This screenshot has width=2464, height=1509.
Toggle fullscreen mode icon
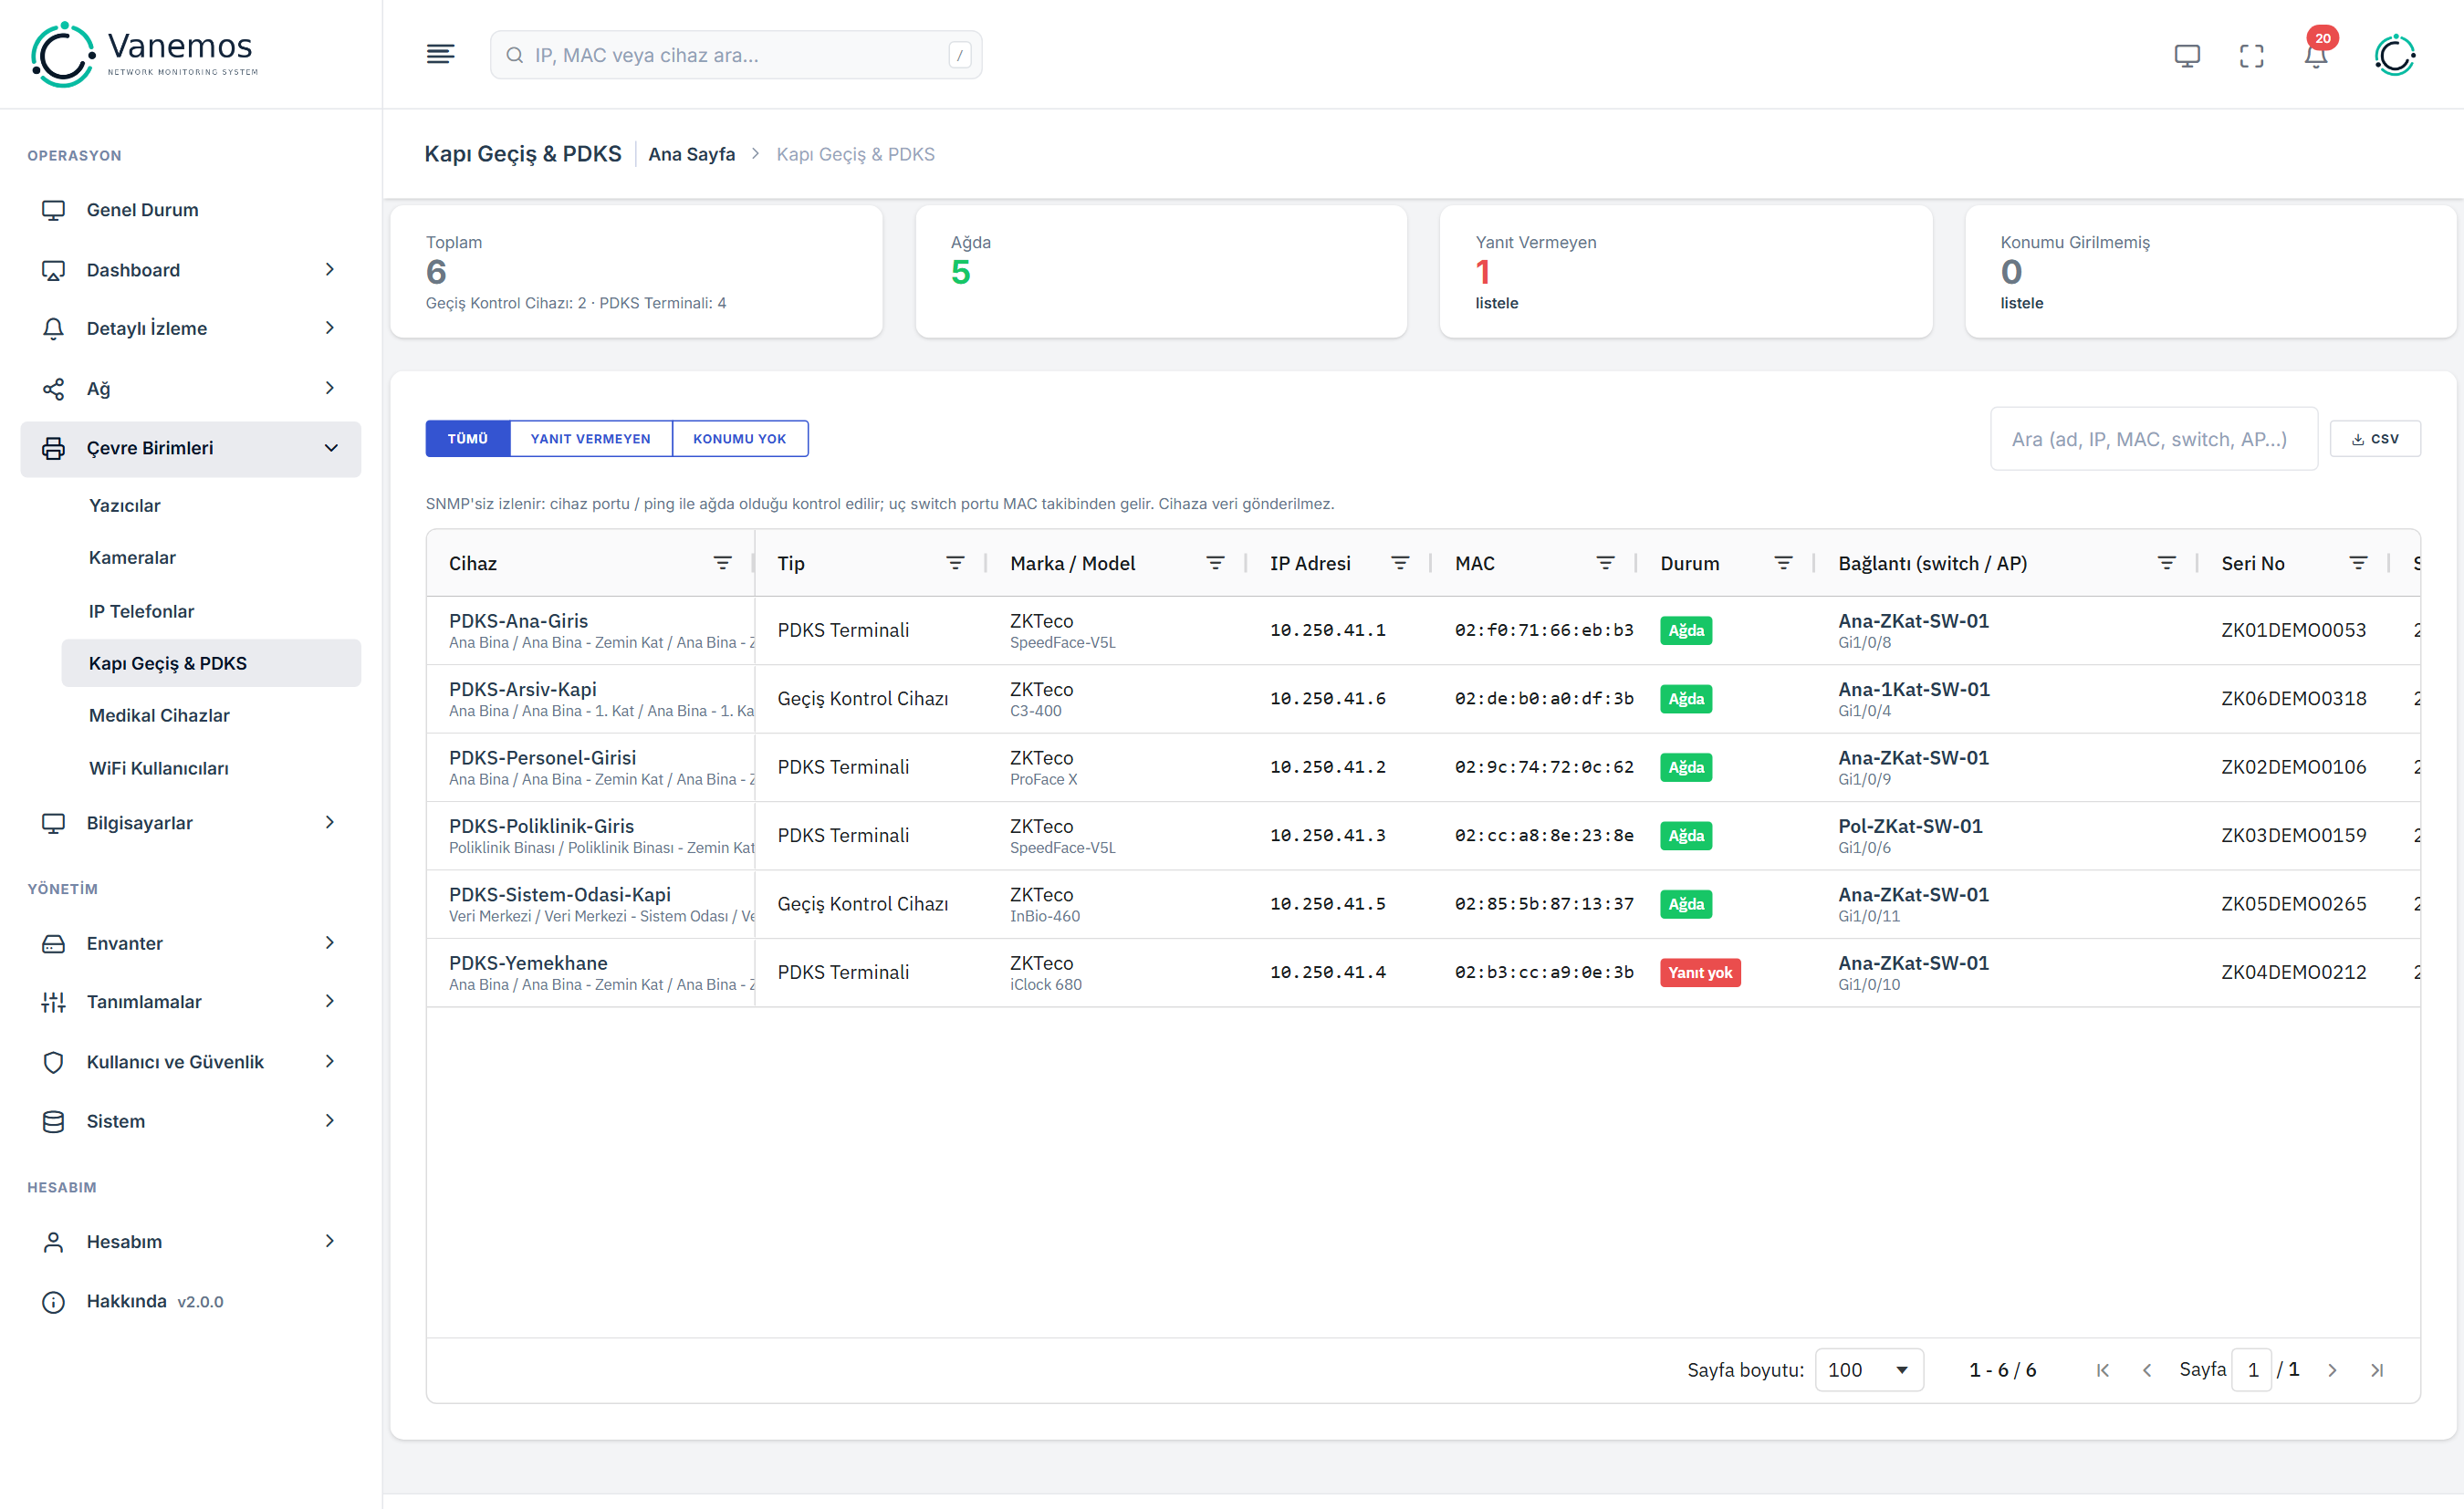2251,56
